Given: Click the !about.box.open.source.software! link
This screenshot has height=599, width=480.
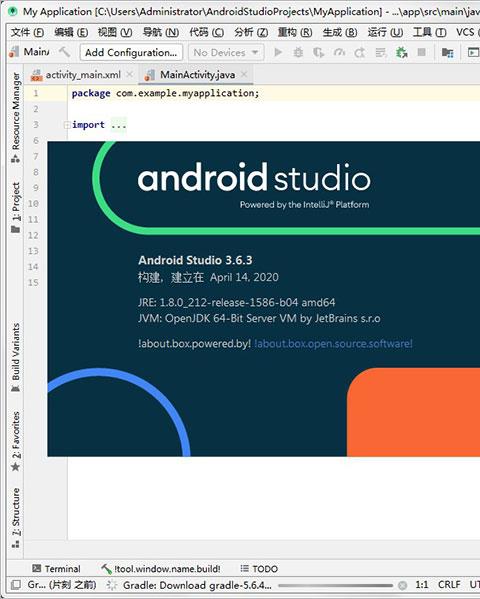Looking at the screenshot, I should tap(333, 343).
